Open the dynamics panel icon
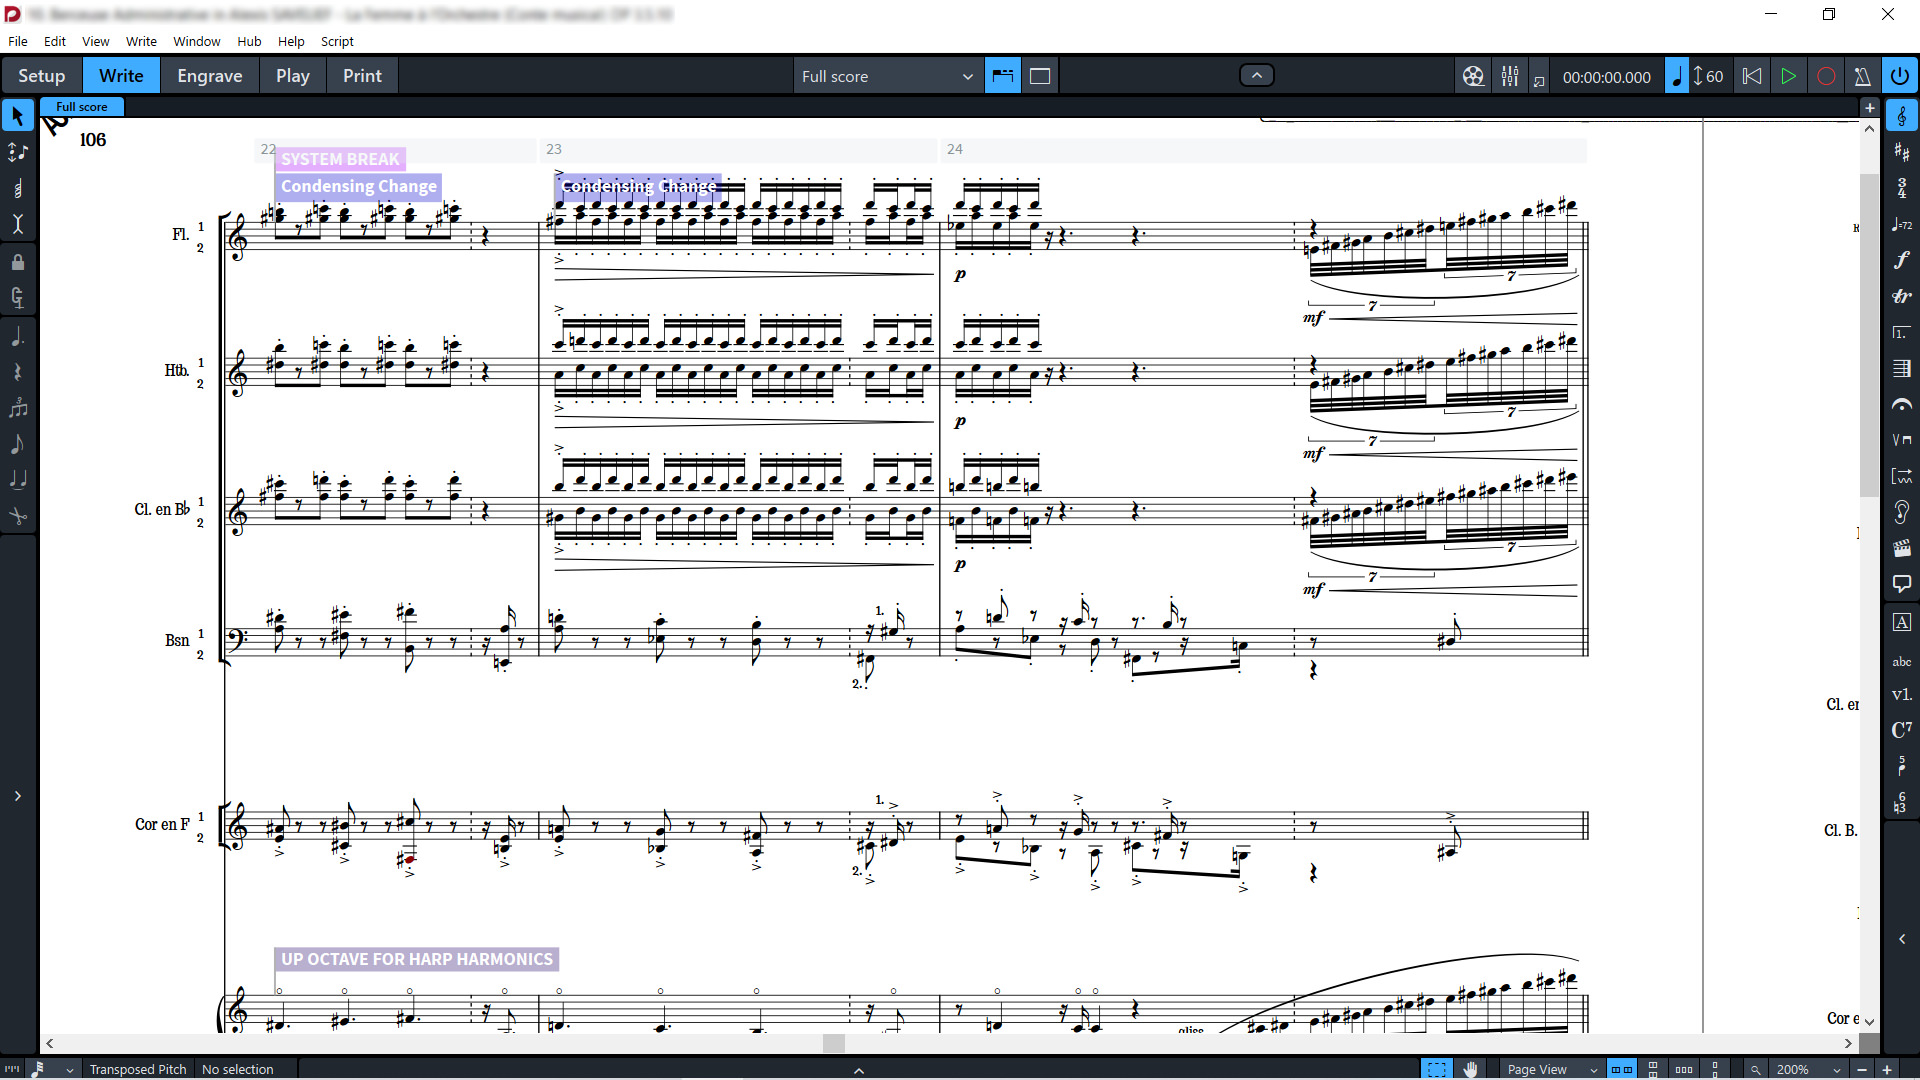Image resolution: width=1920 pixels, height=1080 pixels. coord(1901,260)
